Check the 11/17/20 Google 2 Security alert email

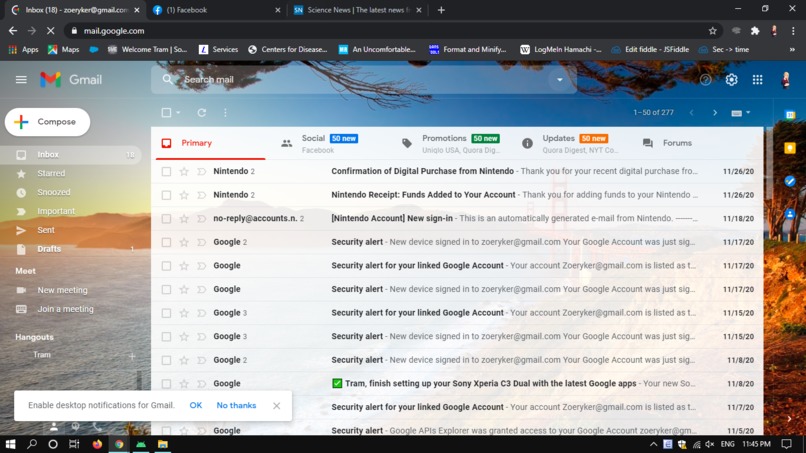(166, 242)
